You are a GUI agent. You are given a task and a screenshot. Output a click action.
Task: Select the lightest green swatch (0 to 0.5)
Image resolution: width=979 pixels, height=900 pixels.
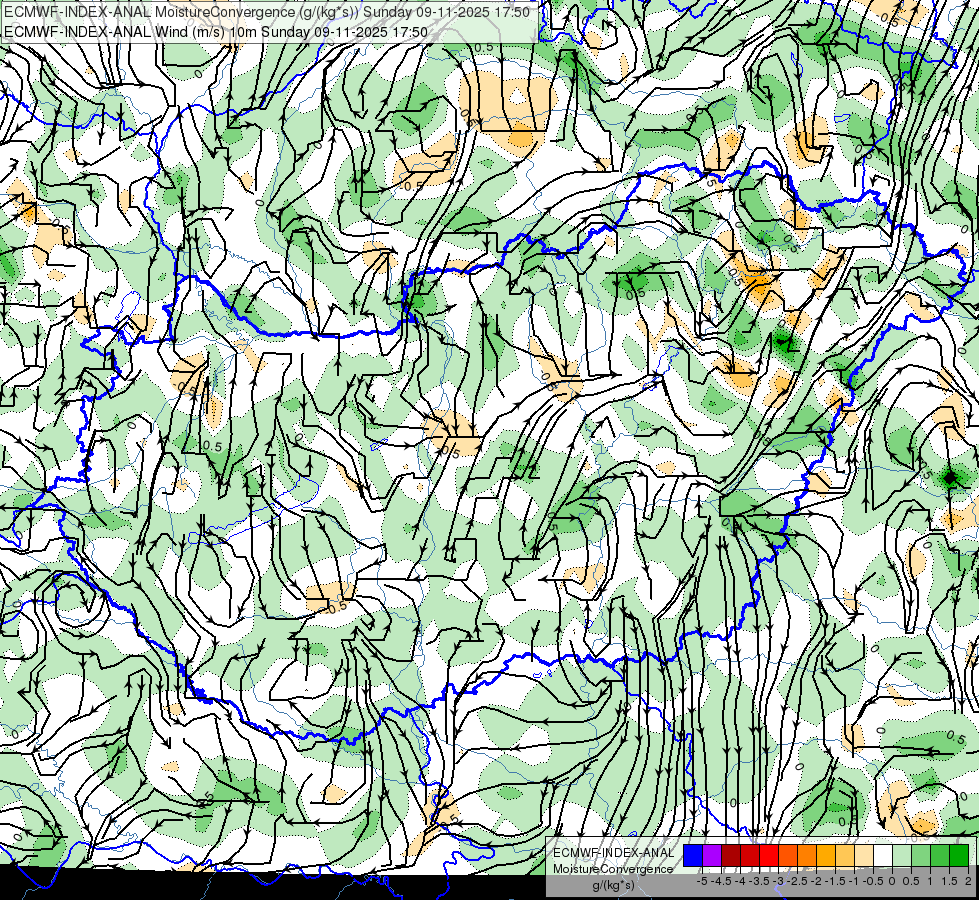[x=902, y=855]
